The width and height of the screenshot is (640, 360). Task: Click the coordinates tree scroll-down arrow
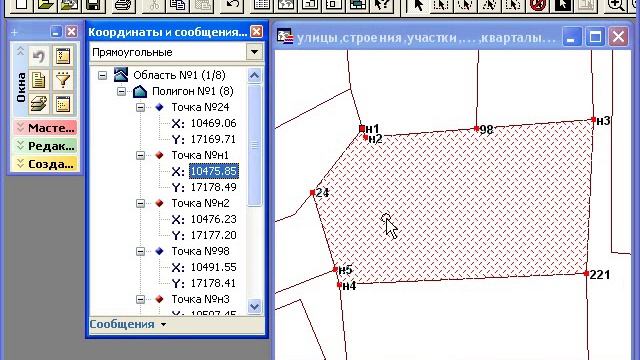pos(254,306)
